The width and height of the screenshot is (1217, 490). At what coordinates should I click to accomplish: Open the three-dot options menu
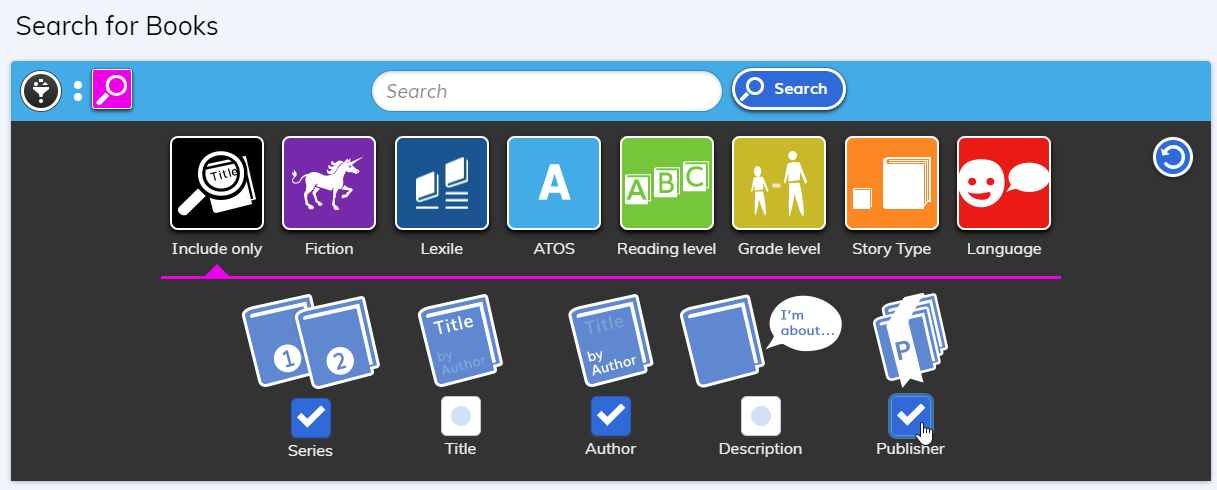(78, 91)
